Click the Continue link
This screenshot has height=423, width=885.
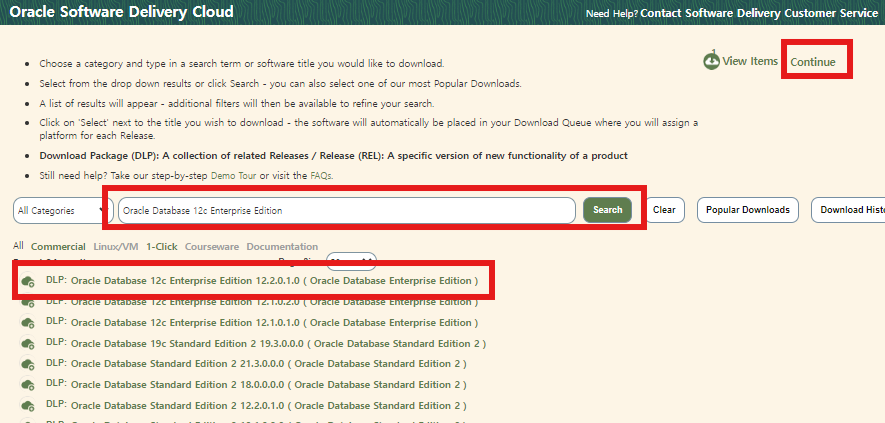[813, 62]
